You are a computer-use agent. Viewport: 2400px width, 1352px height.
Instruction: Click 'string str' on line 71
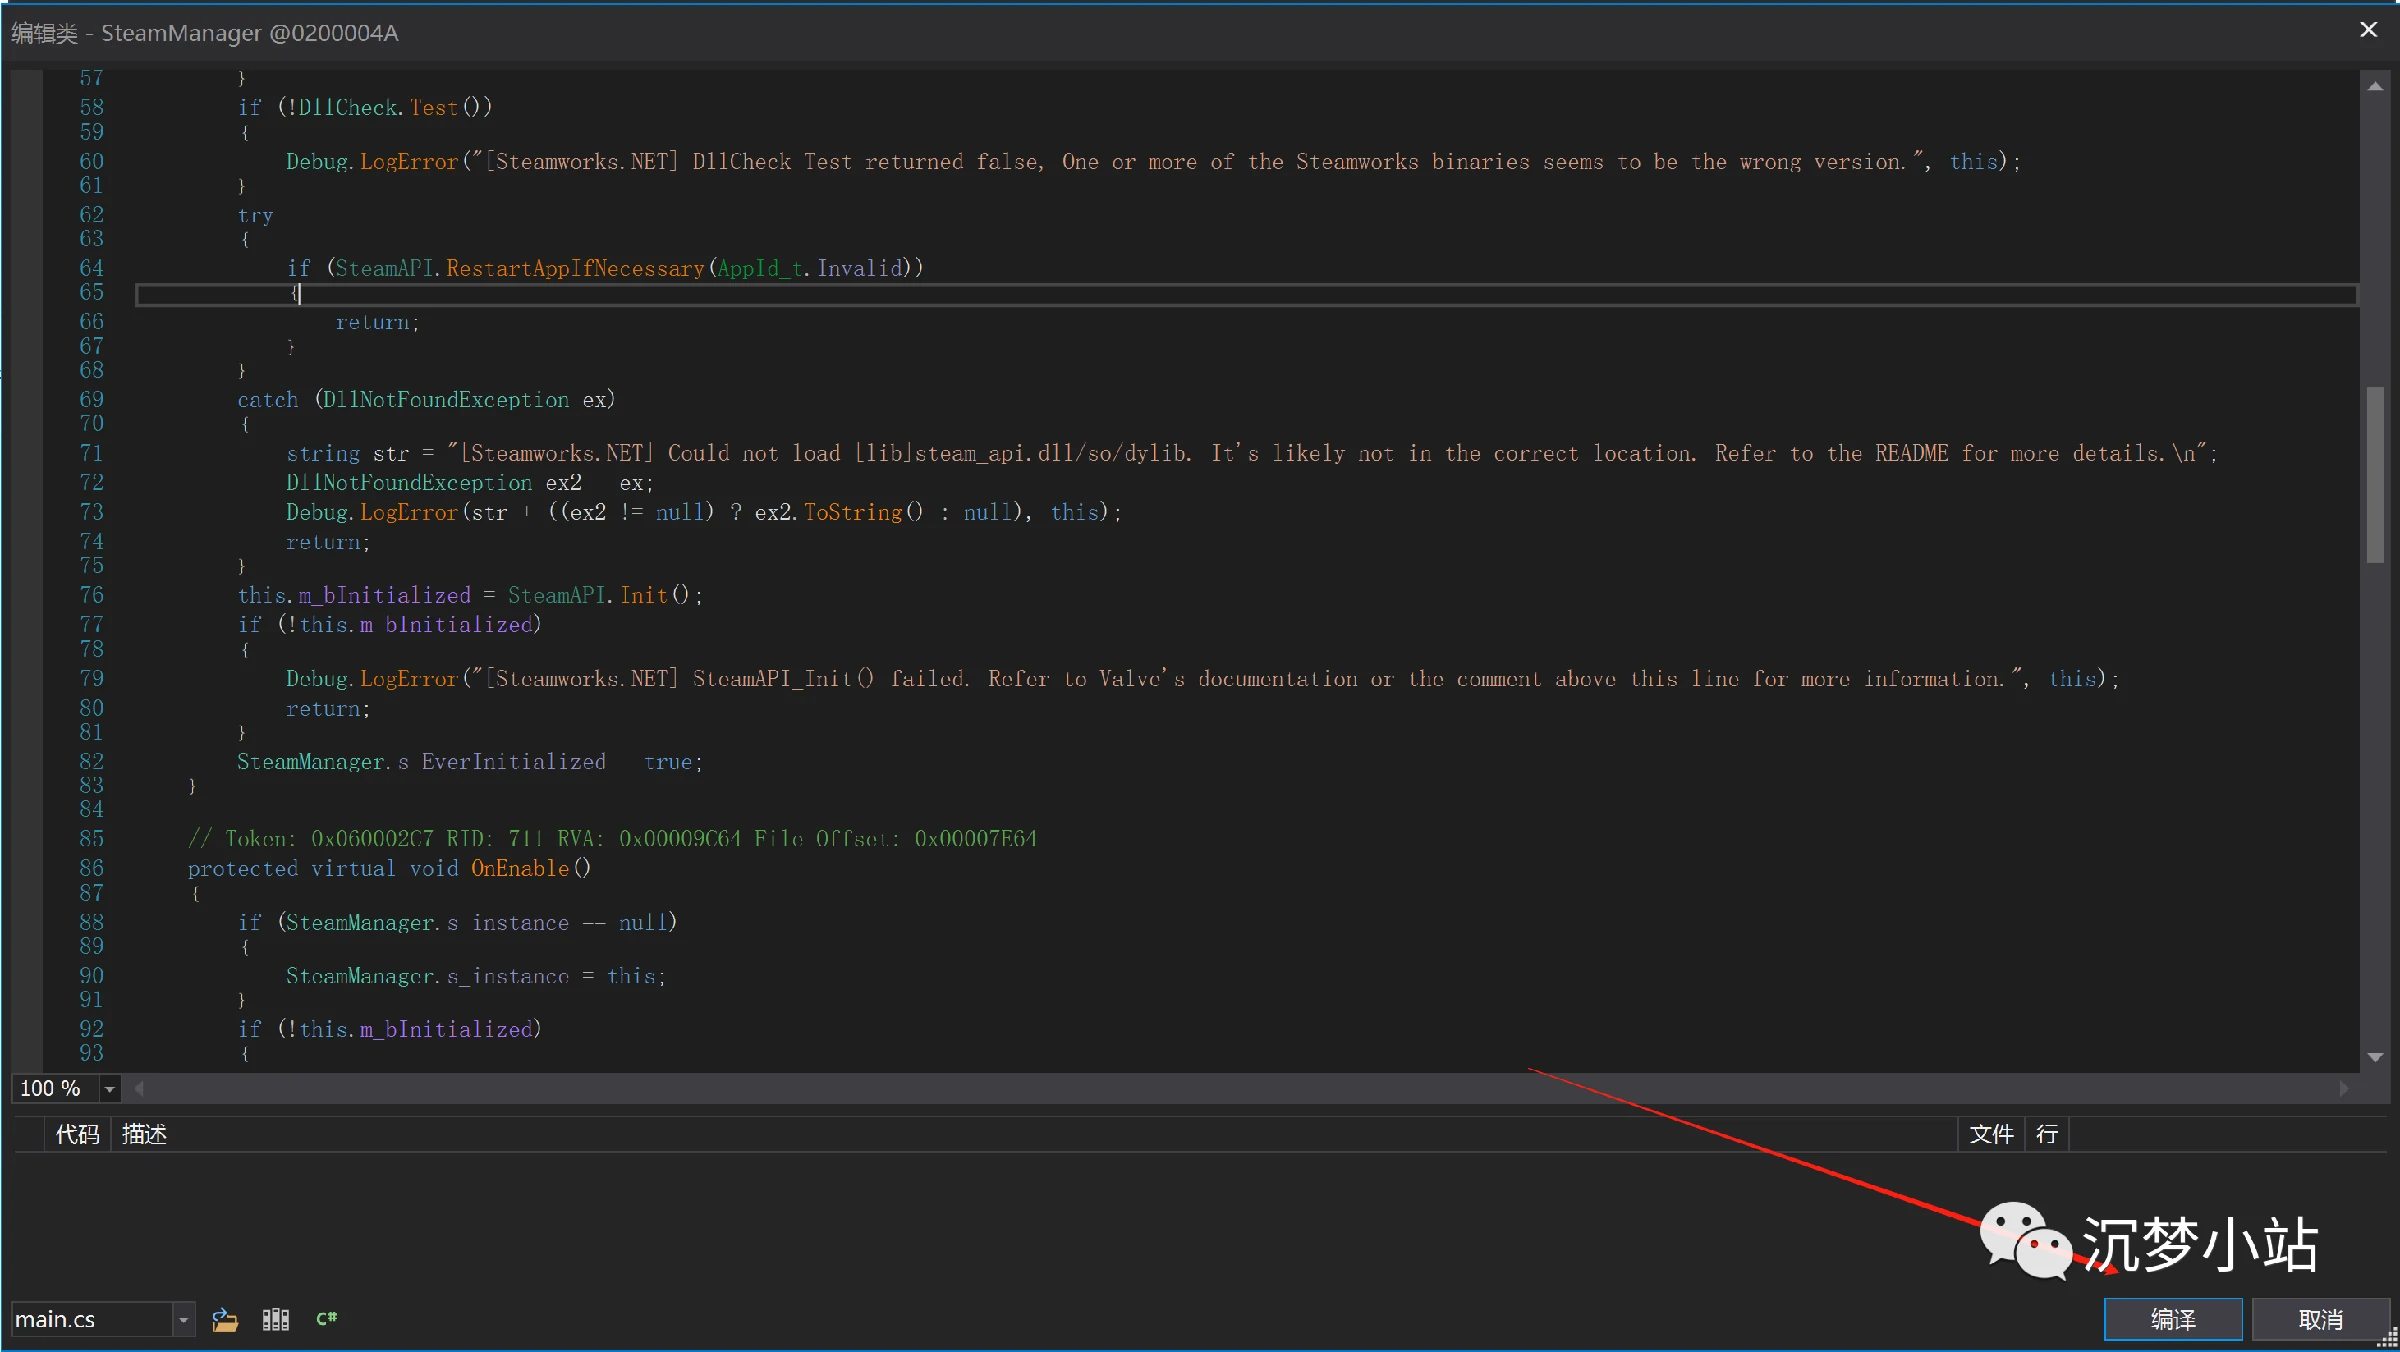tap(348, 454)
